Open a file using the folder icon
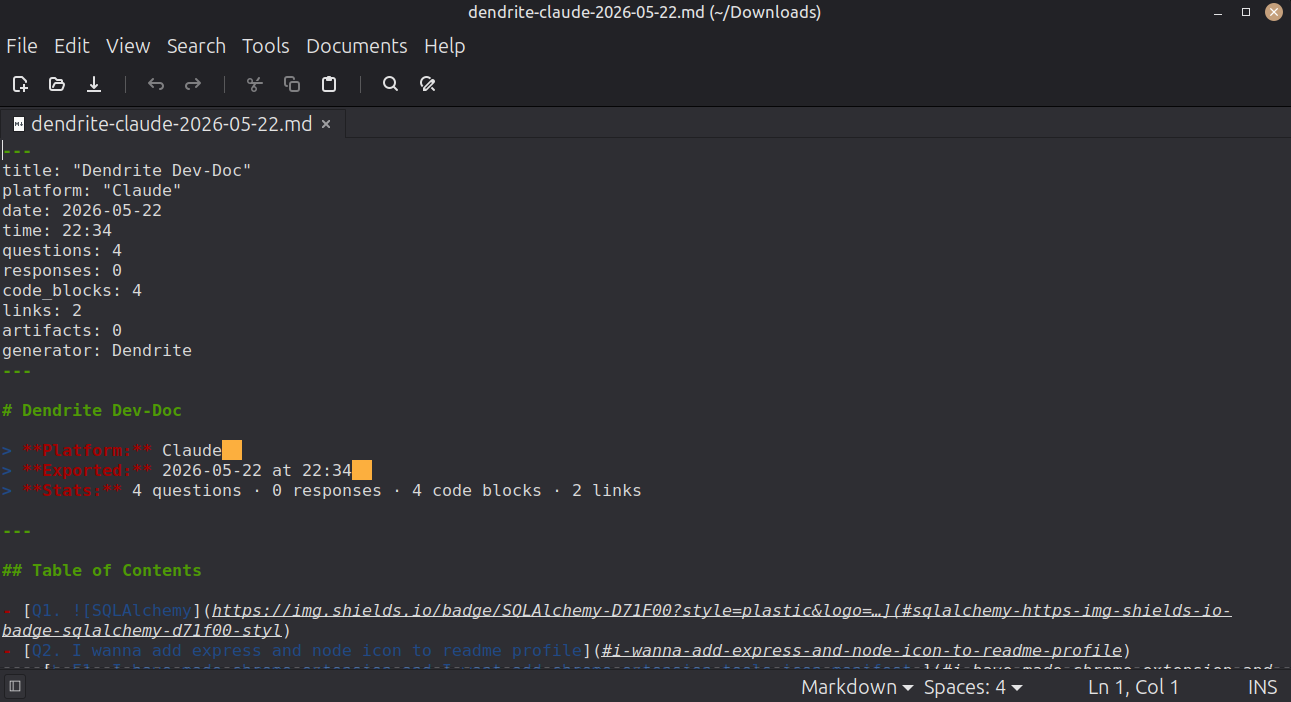The width and height of the screenshot is (1291, 702). point(57,84)
